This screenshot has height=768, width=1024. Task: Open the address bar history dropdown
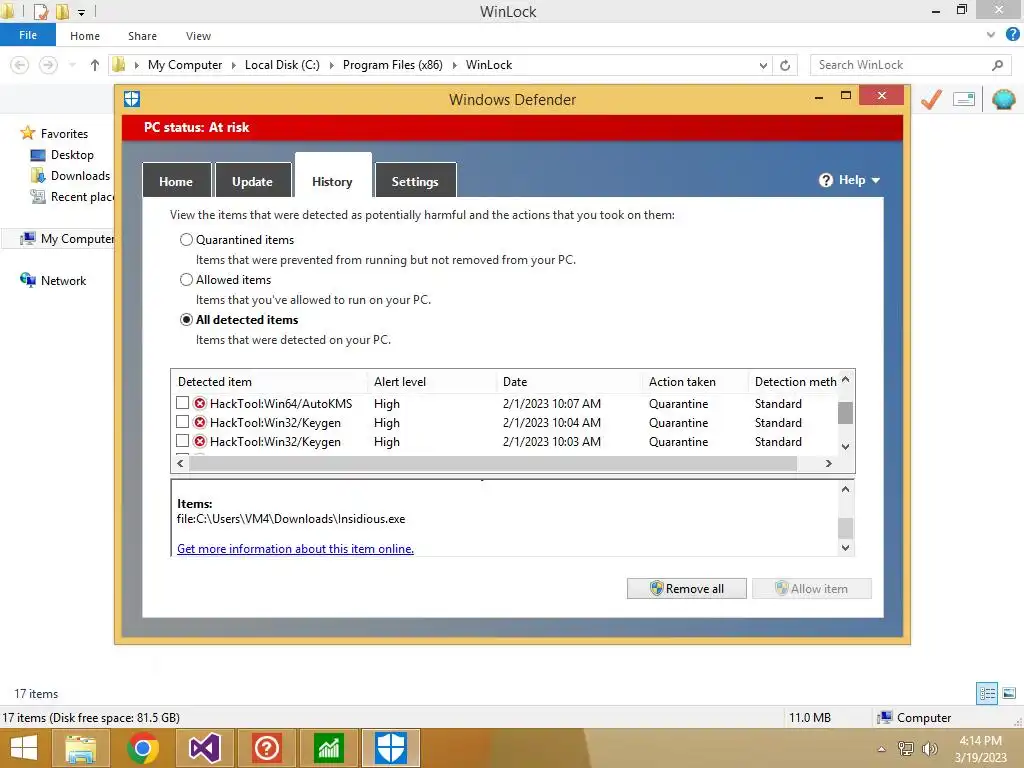763,65
